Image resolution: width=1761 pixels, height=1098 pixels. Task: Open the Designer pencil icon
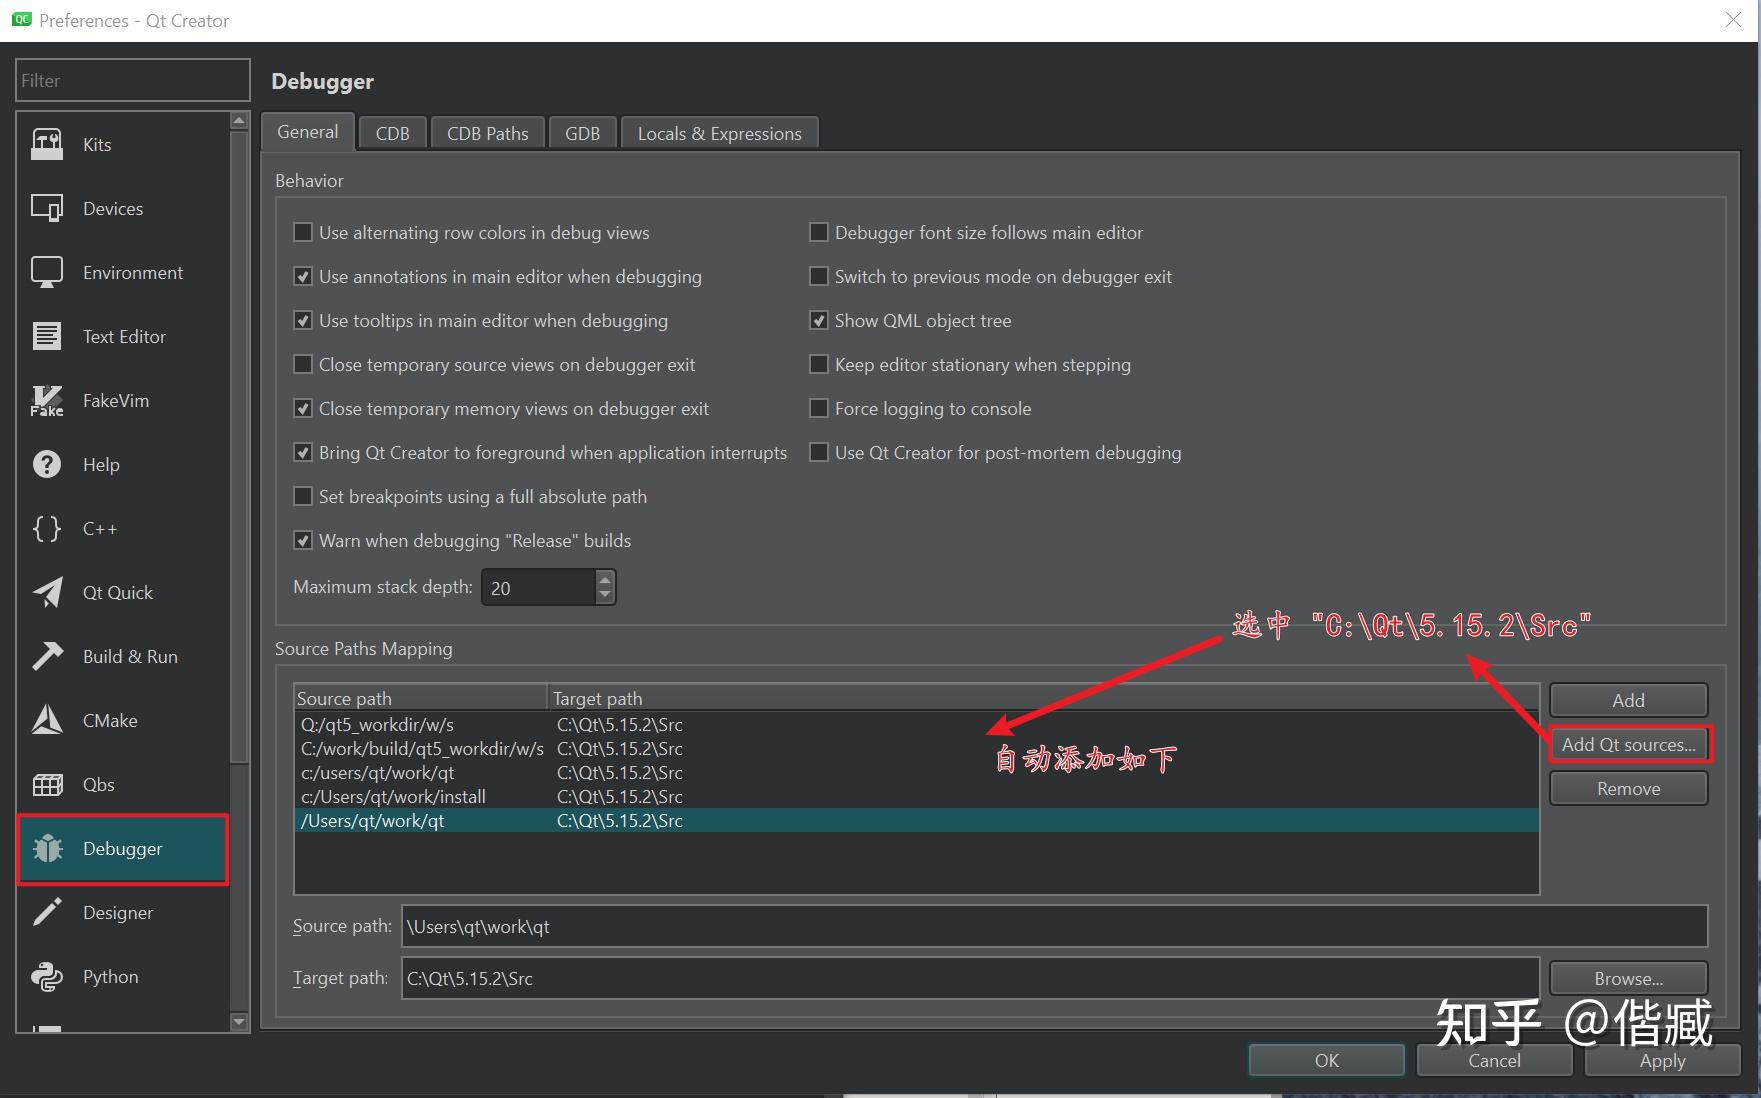(47, 913)
